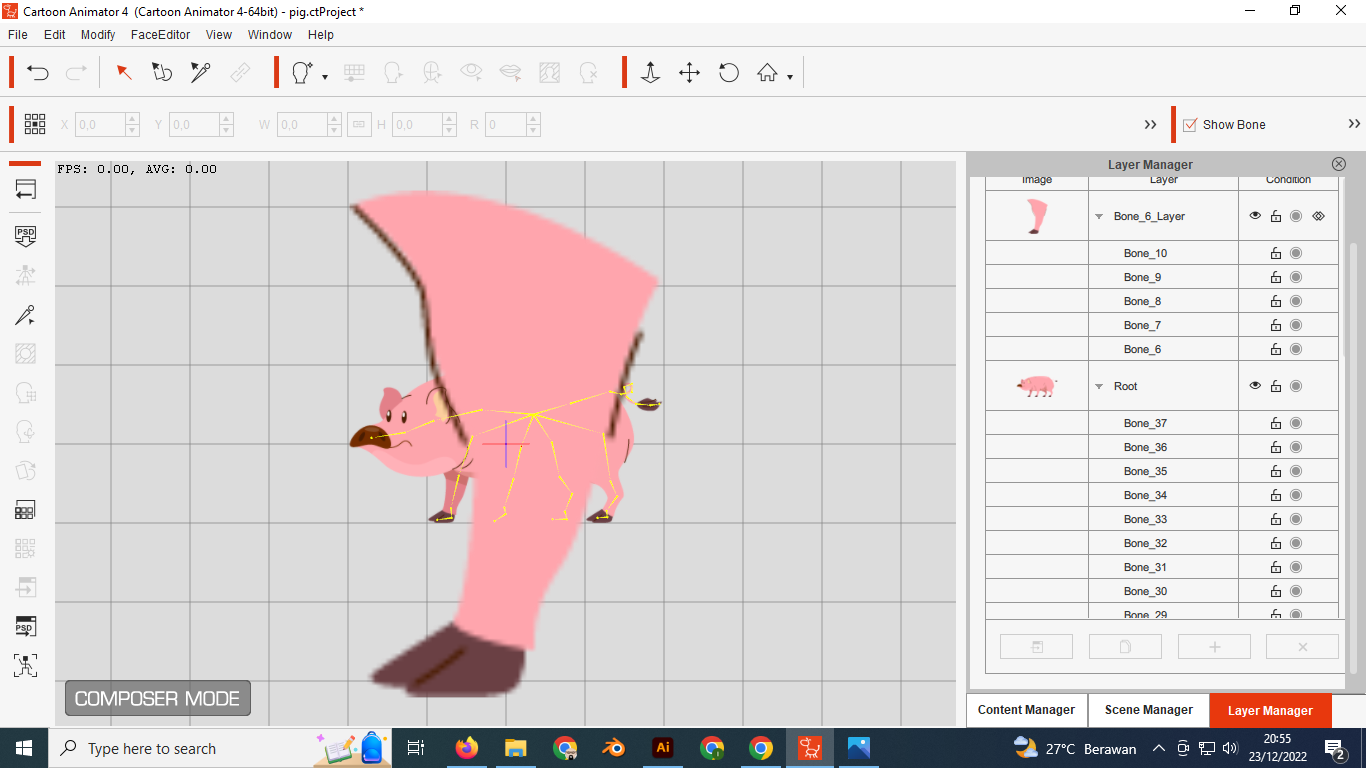Screen dimensions: 1366x768
Task: Click the greyed slider table icon in toolbar
Action: 354,72
